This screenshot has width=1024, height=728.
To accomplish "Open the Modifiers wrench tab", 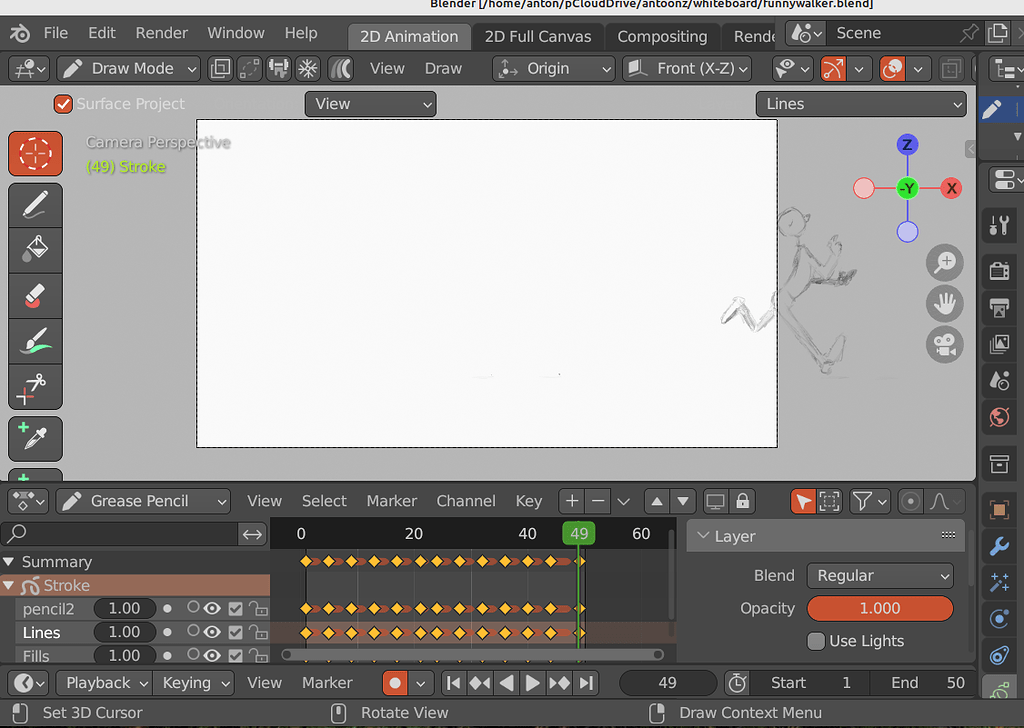I will (999, 546).
